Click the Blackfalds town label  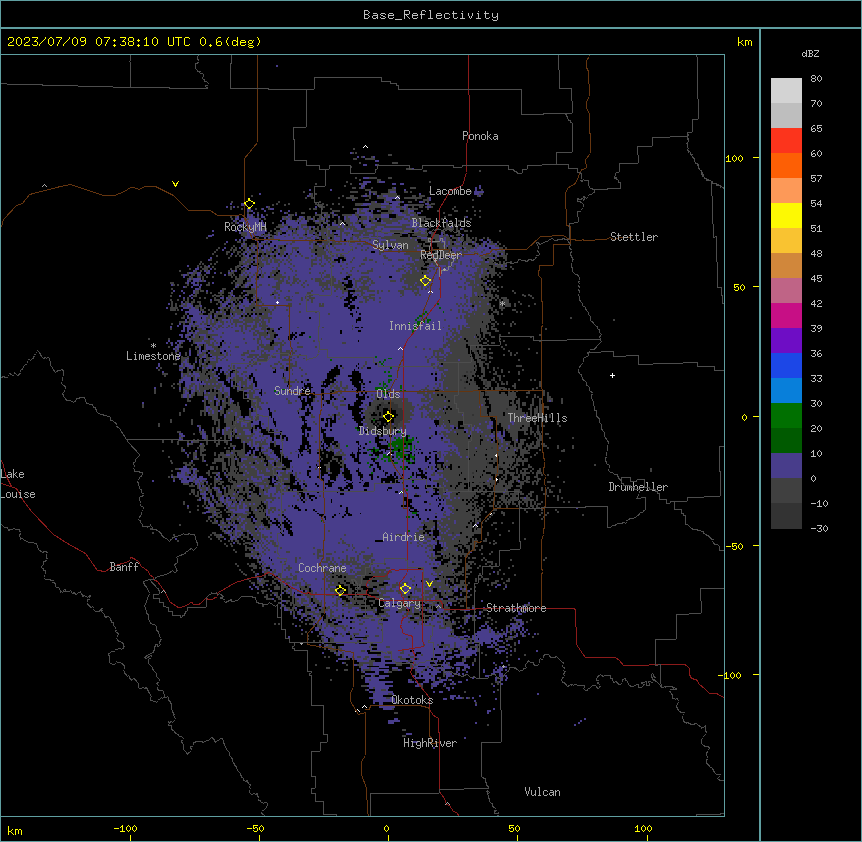[441, 223]
